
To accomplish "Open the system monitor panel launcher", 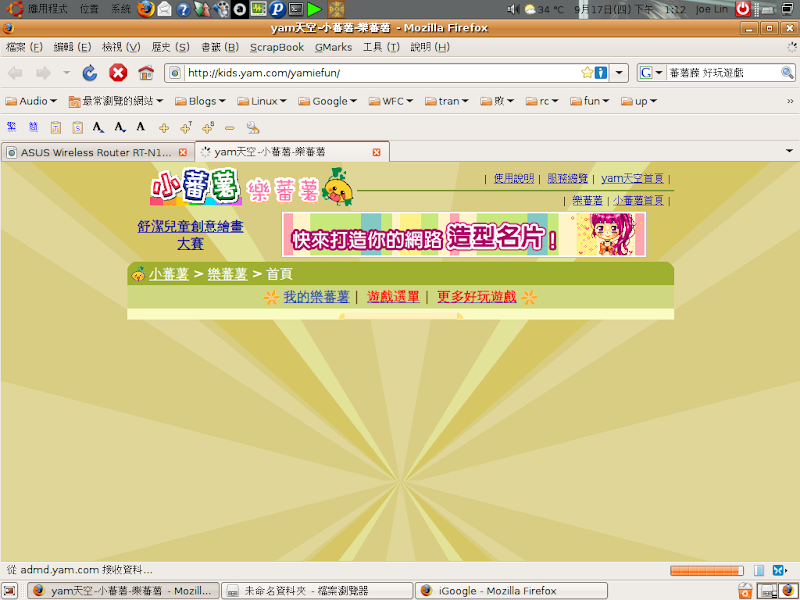I will (259, 9).
